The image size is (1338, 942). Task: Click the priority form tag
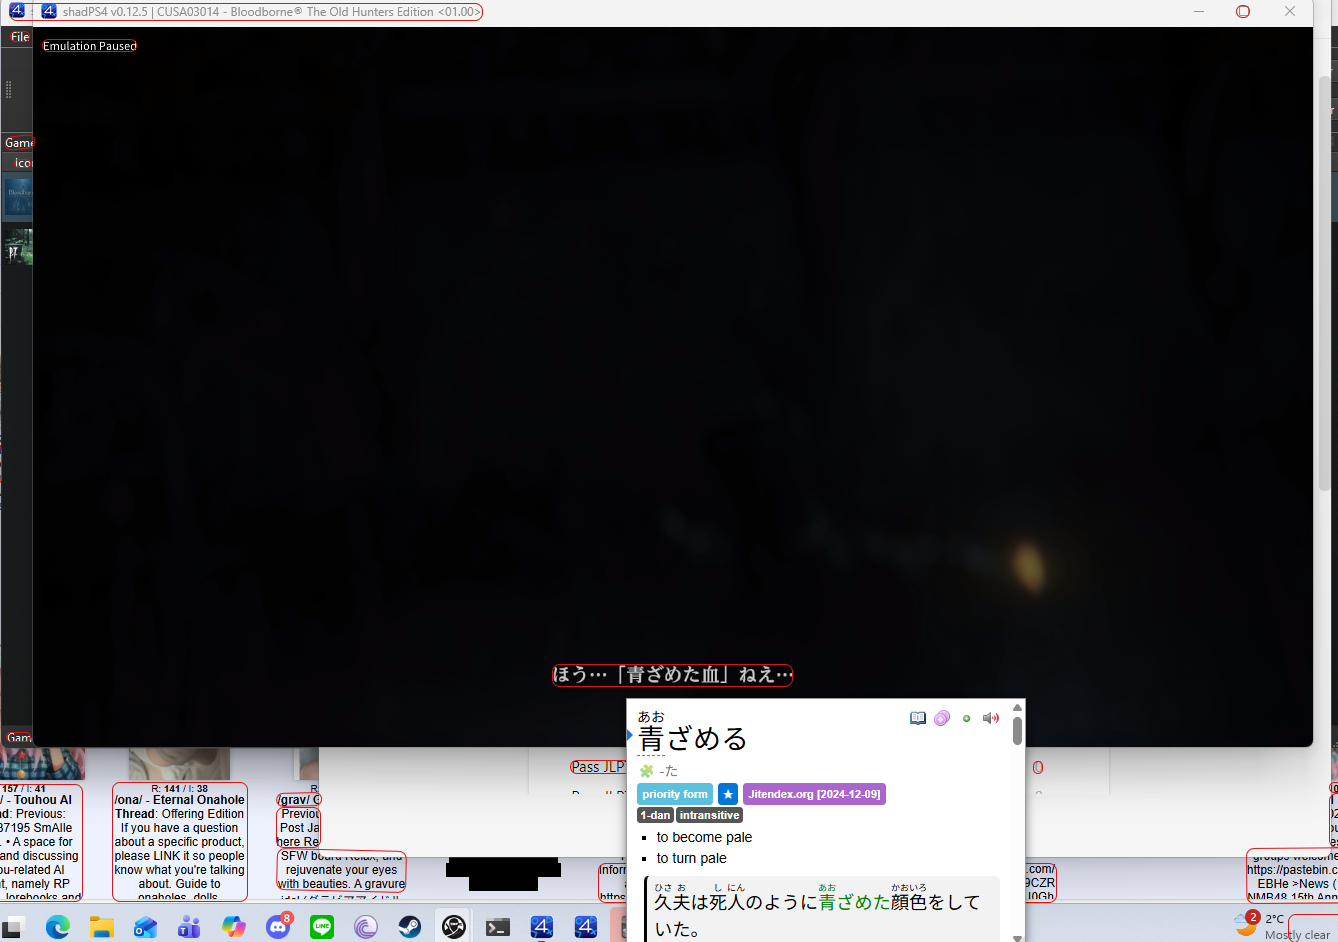click(675, 794)
